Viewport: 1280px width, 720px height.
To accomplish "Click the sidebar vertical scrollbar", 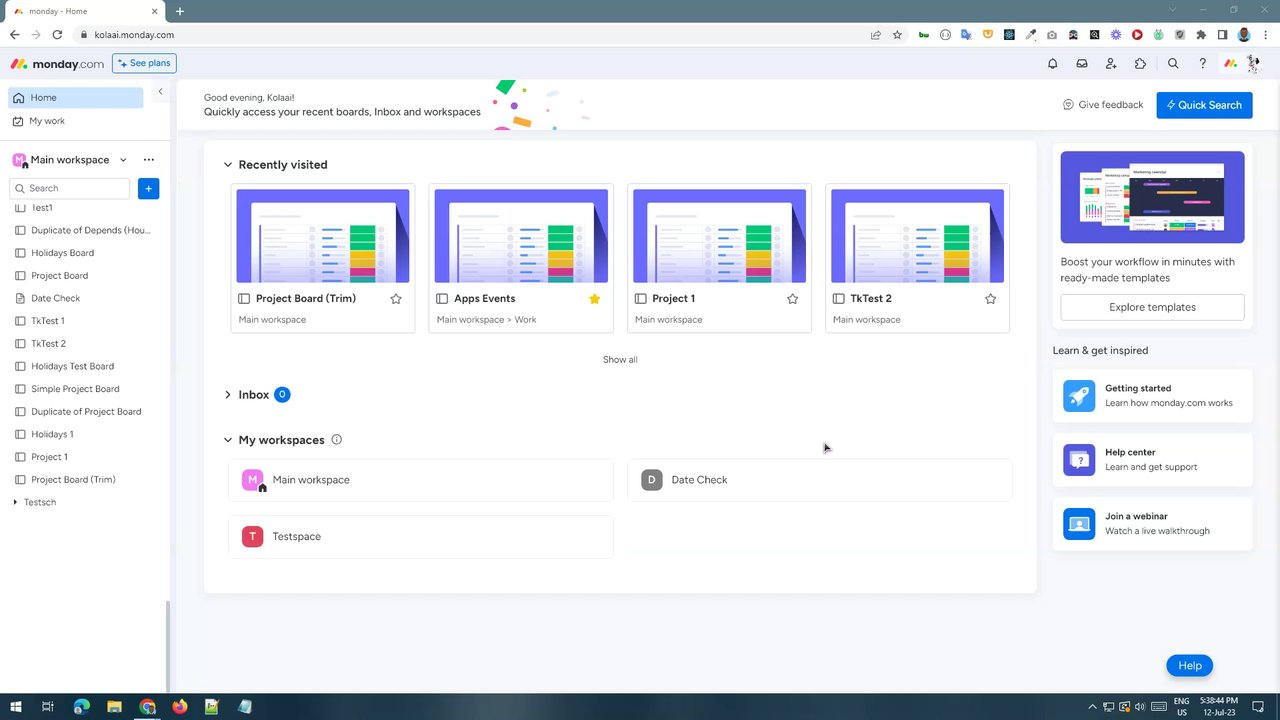I will 168,645.
